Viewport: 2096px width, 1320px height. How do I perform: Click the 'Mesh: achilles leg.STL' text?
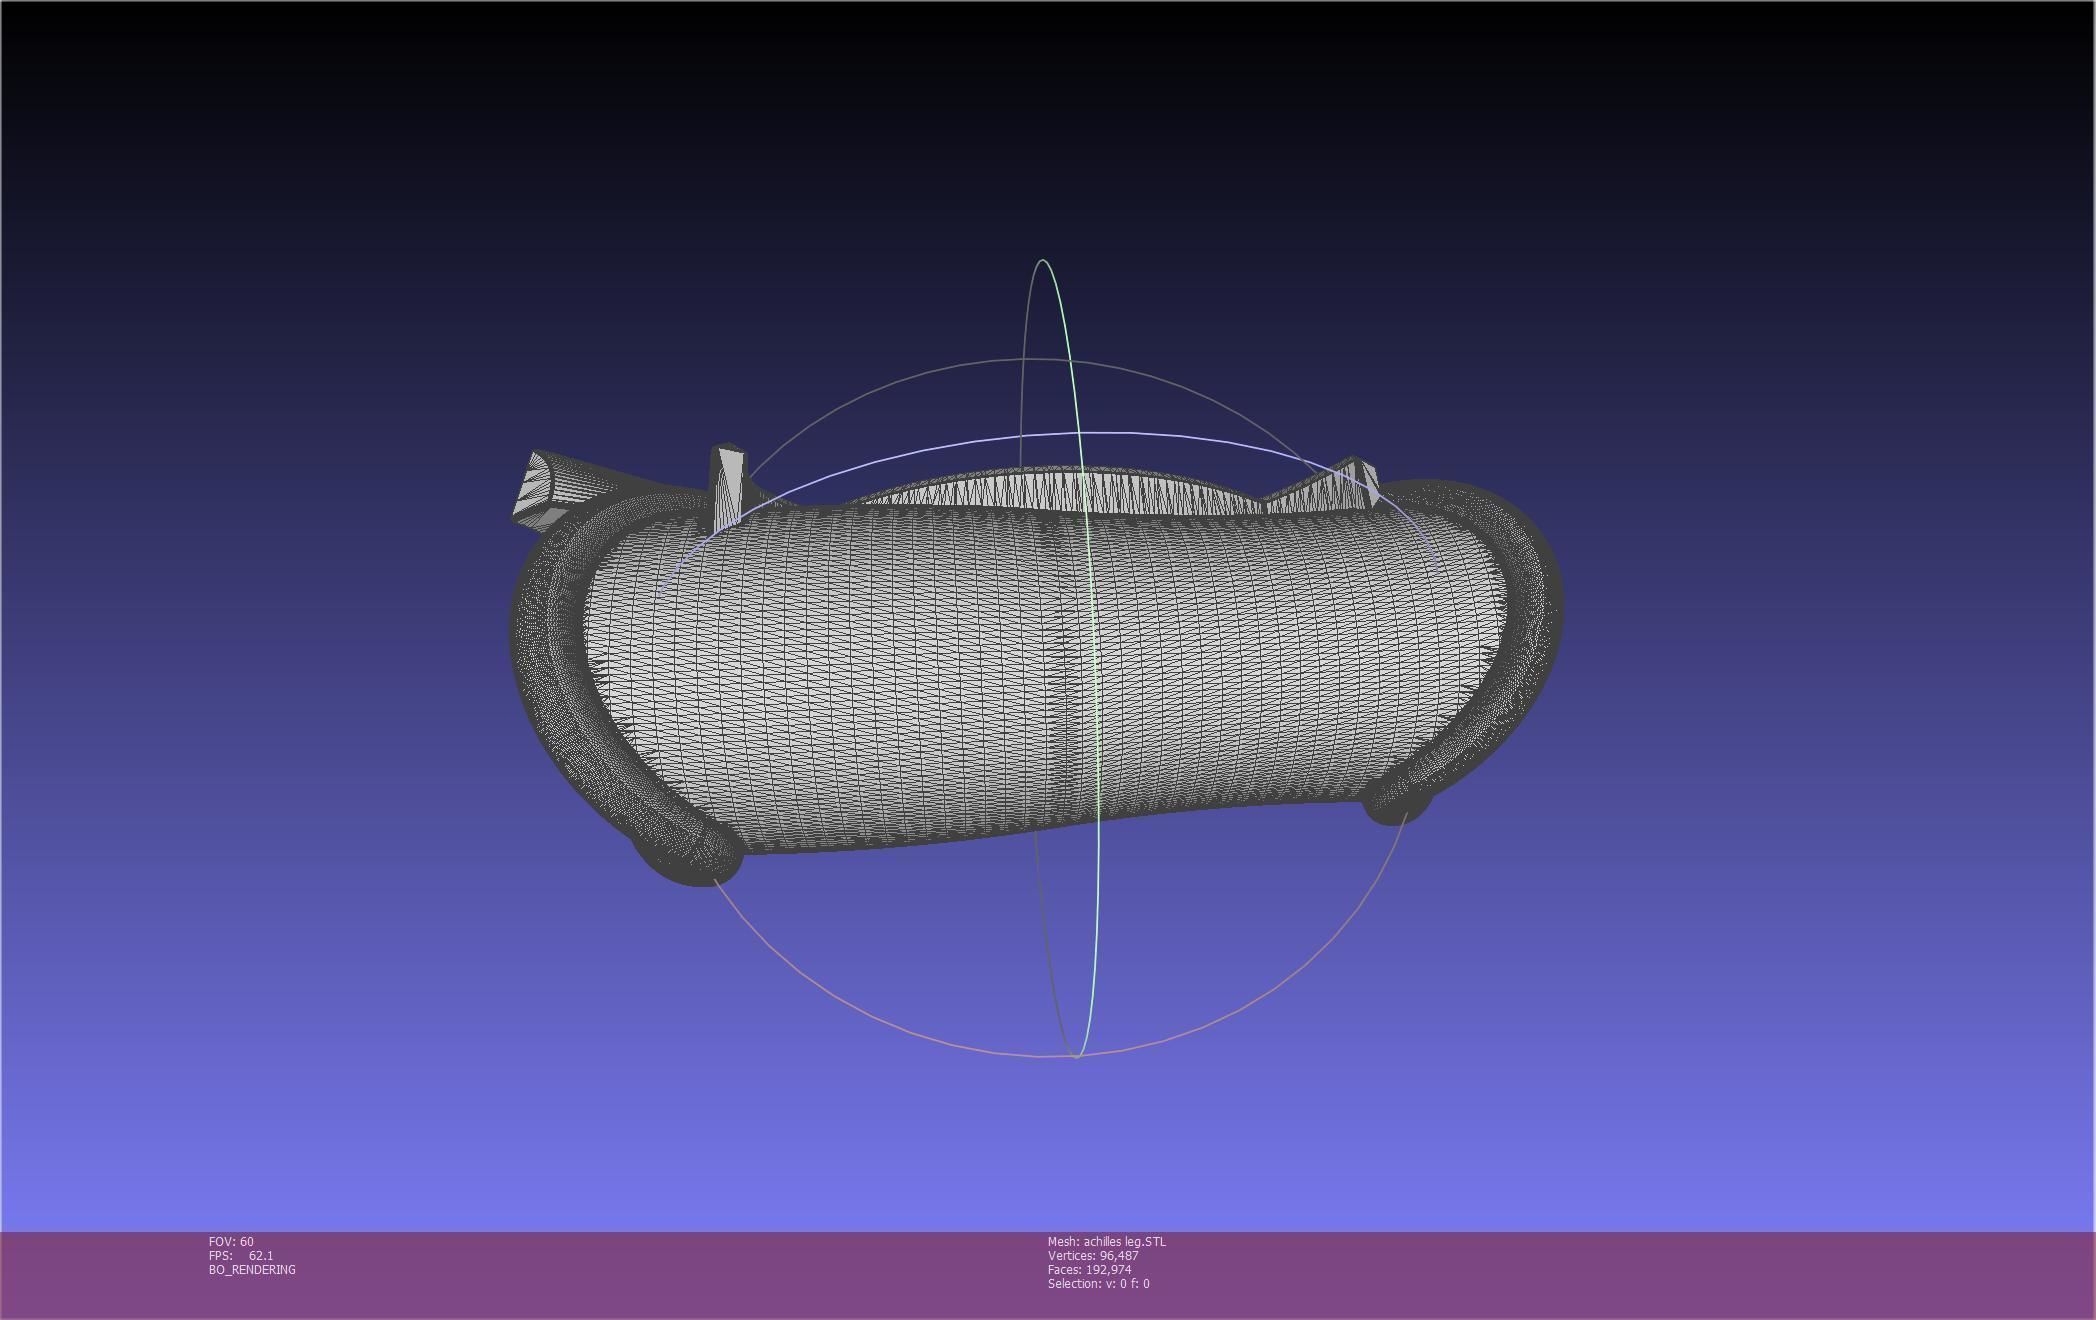coord(1107,1241)
